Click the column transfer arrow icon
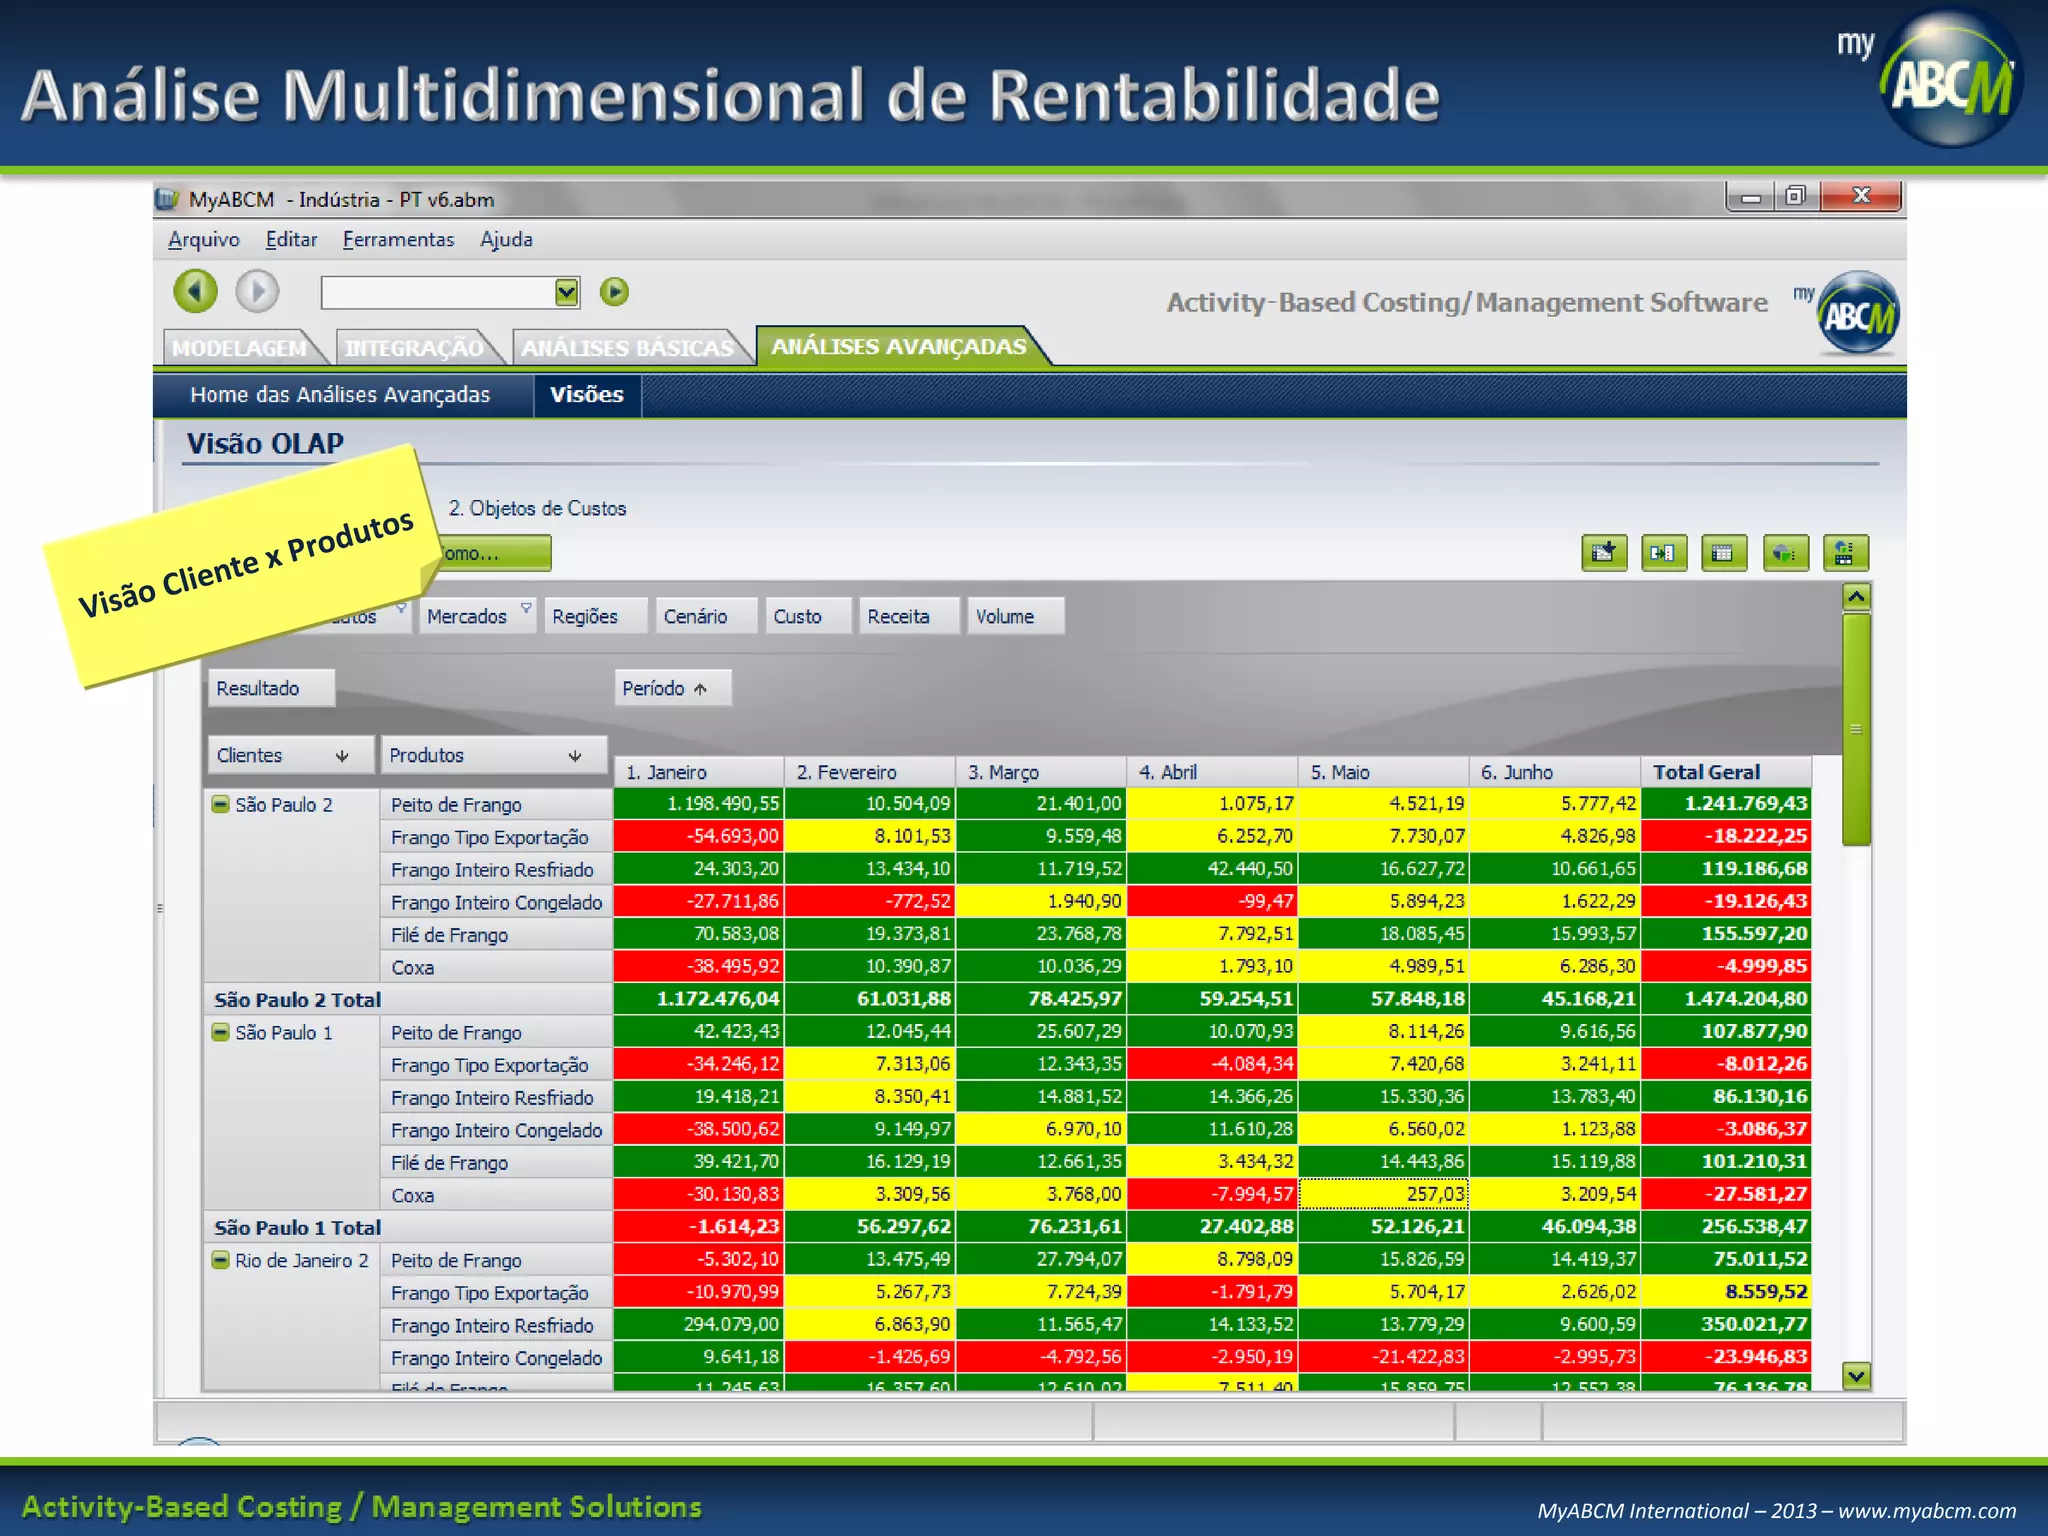 pos(1663,553)
